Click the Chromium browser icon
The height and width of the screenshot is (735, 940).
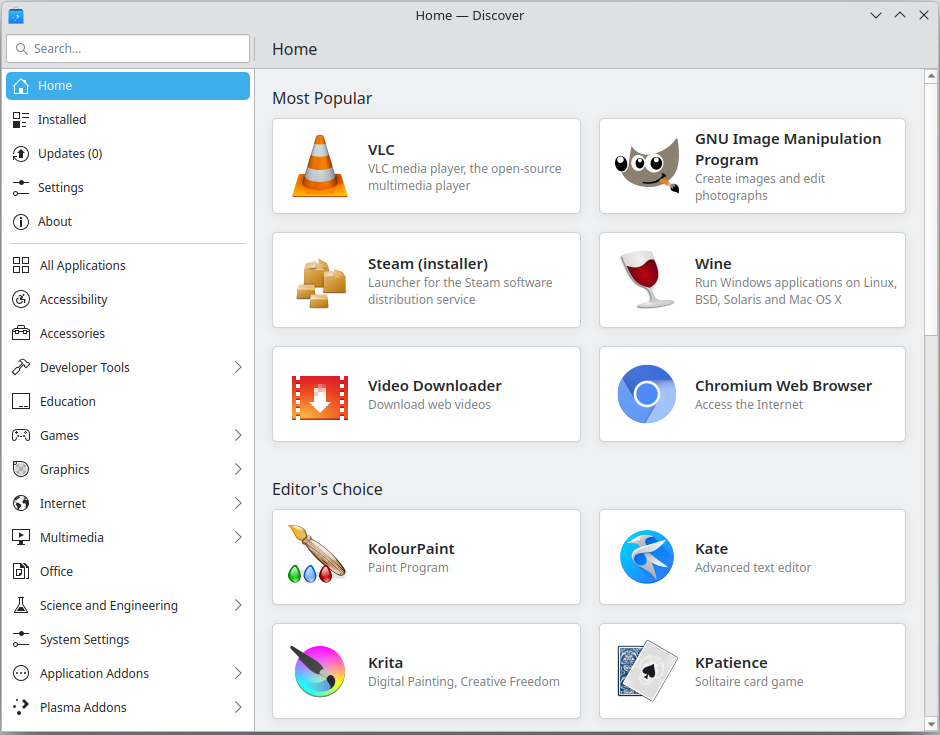(647, 394)
